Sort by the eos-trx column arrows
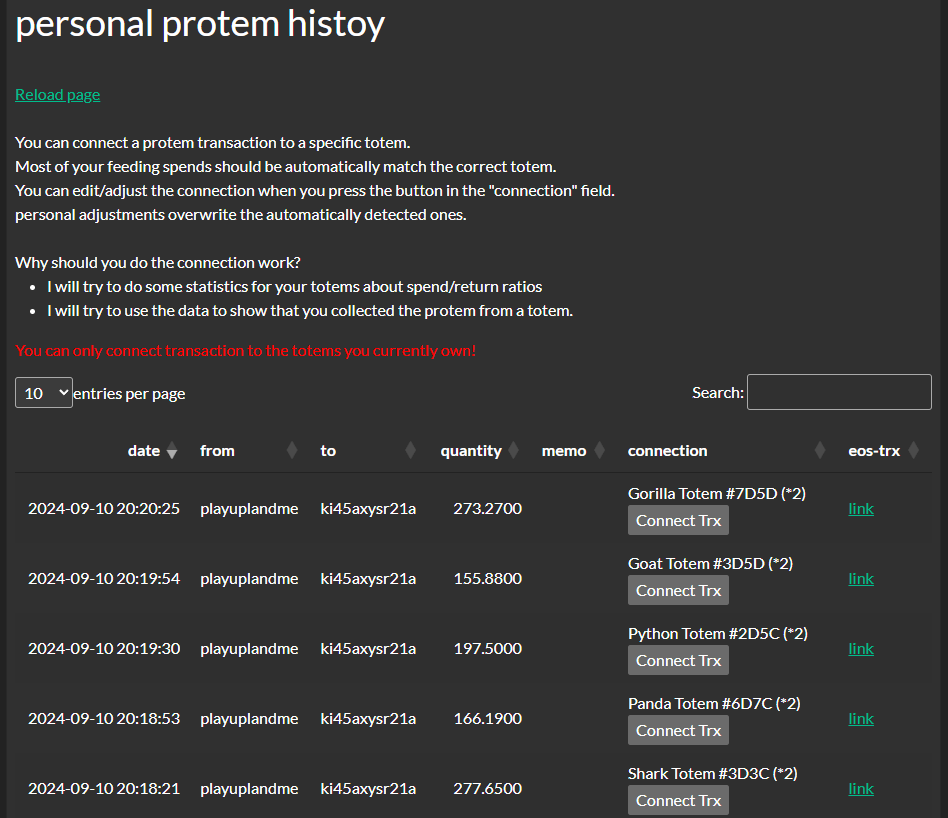948x818 pixels. (x=914, y=450)
